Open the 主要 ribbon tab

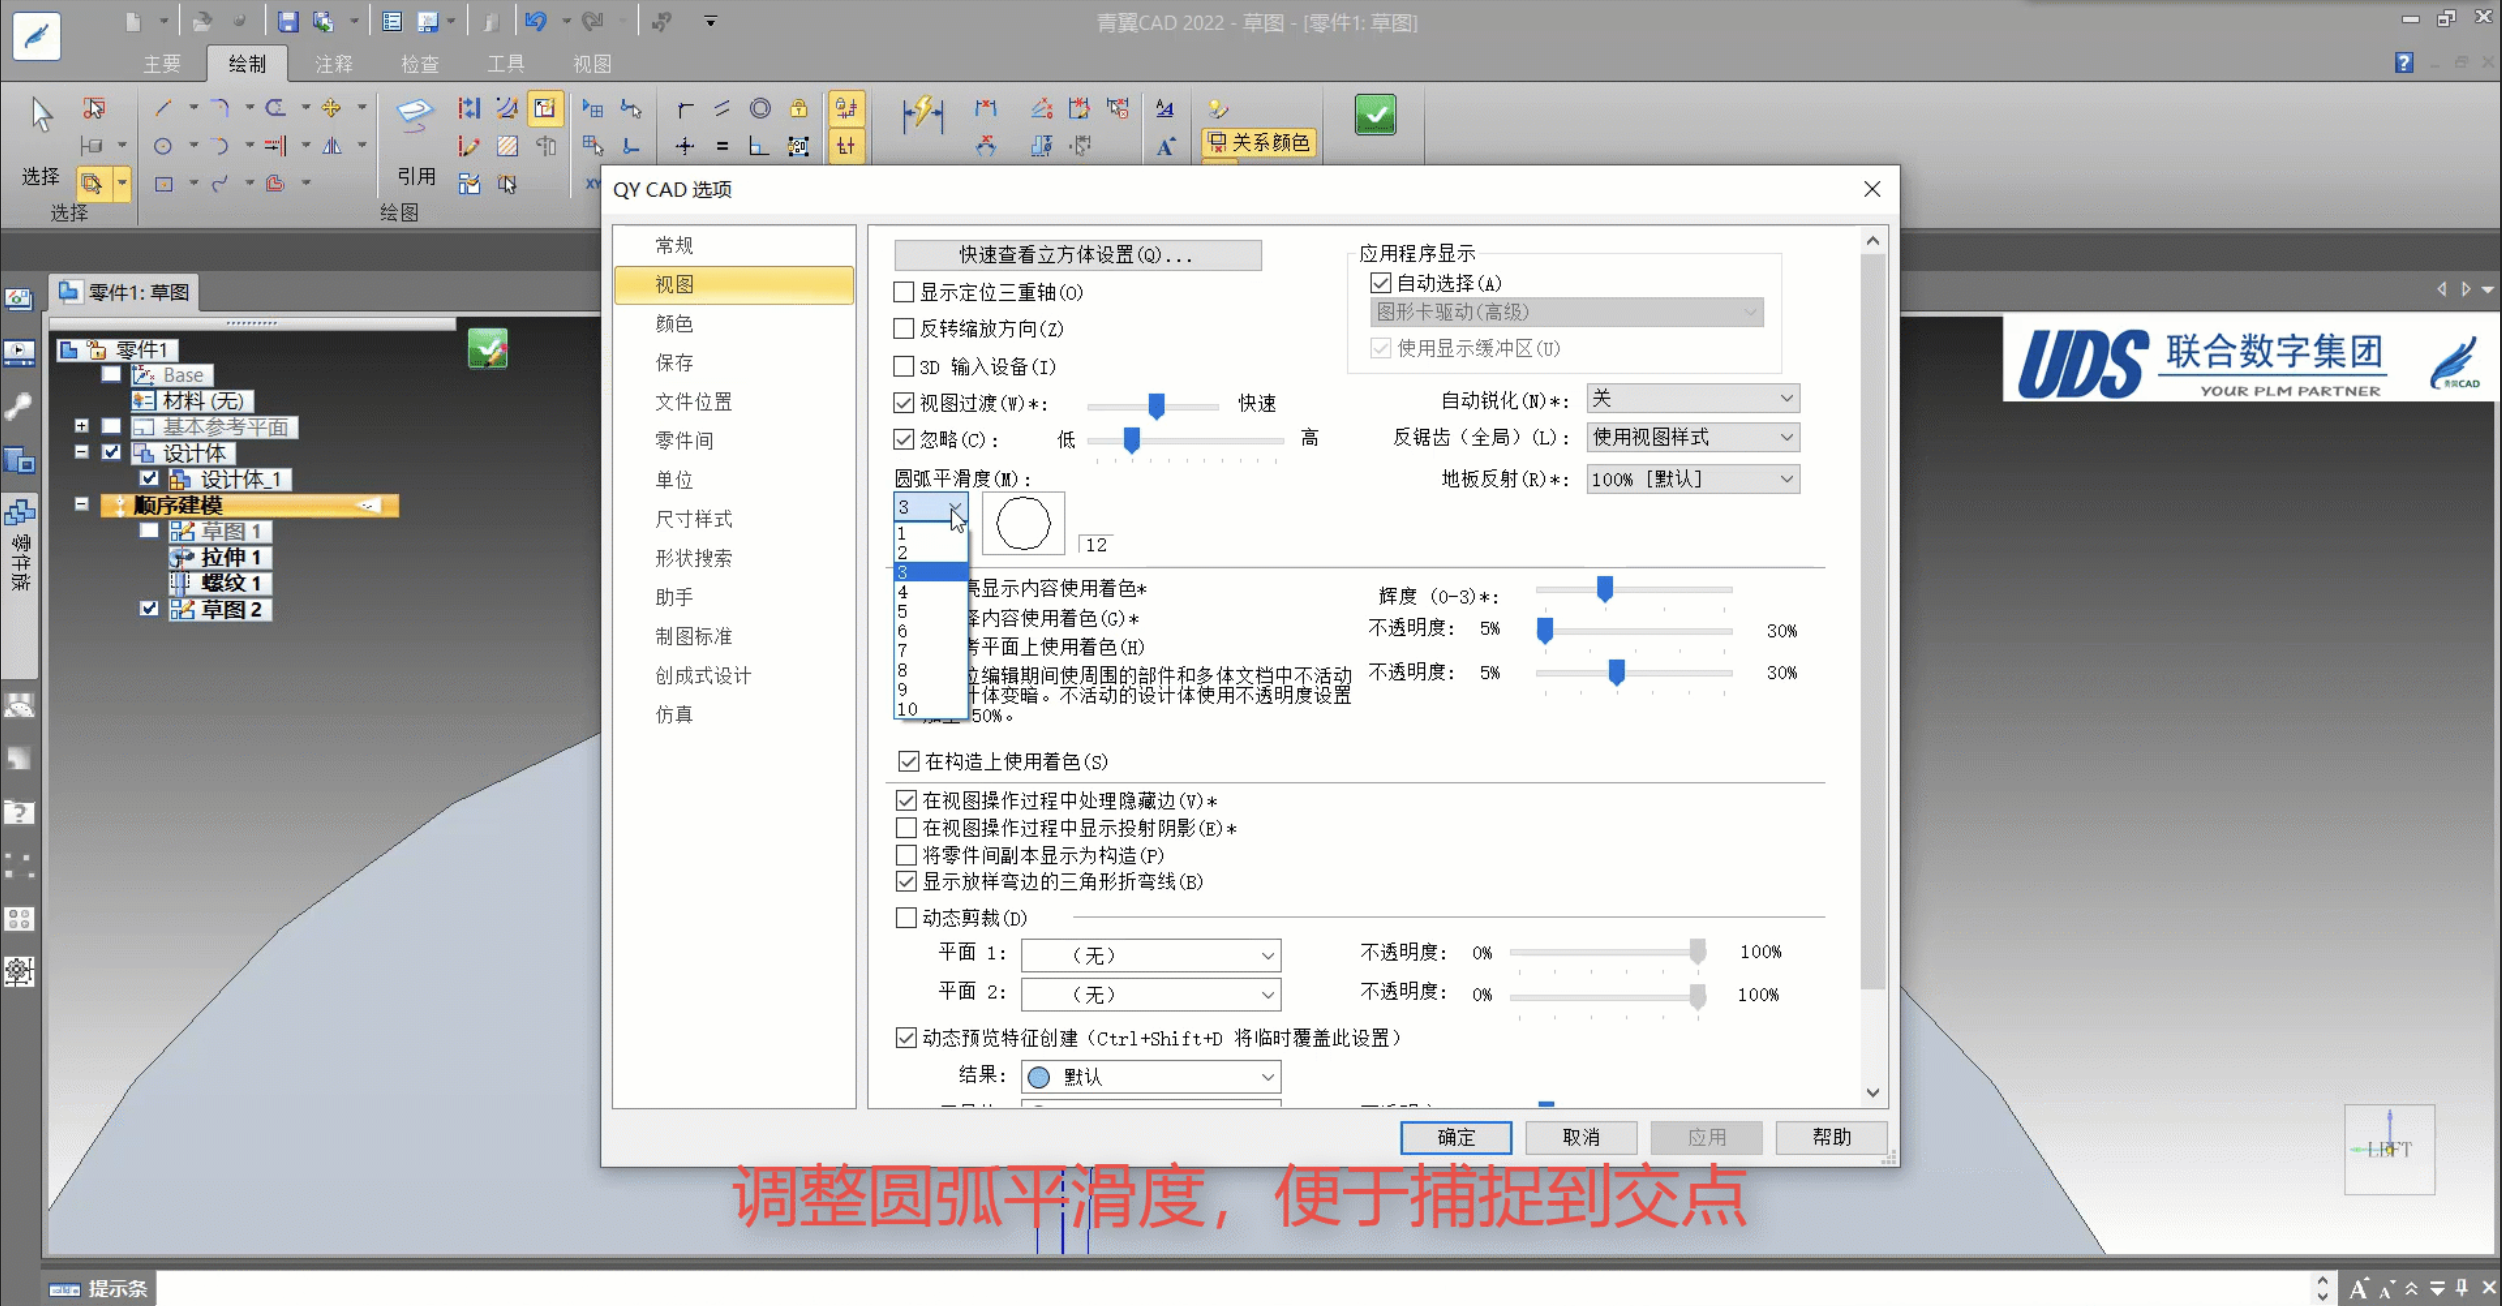[x=162, y=64]
